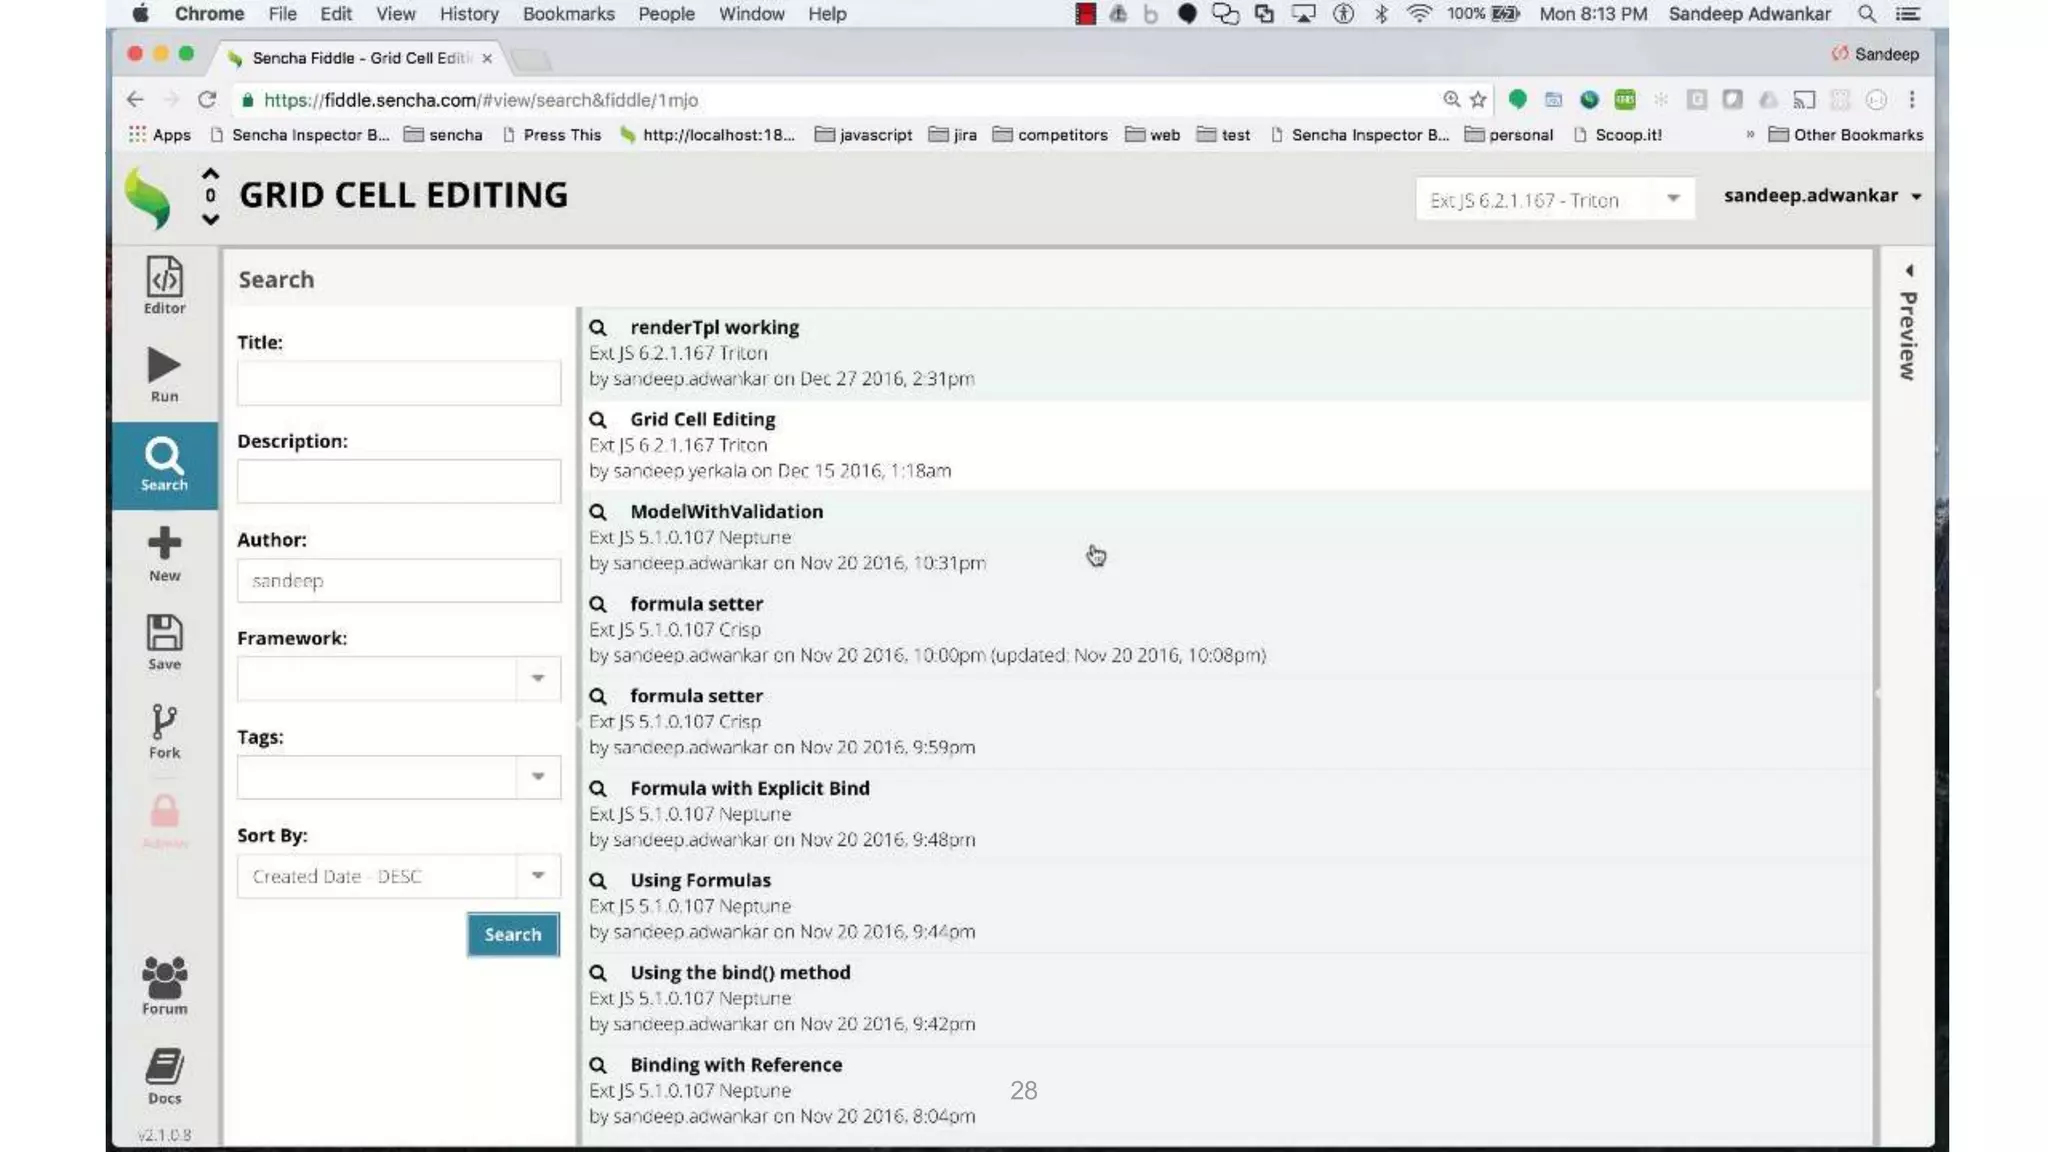2048x1152 pixels.
Task: Click the locked Admin padlock icon
Action: point(164,820)
